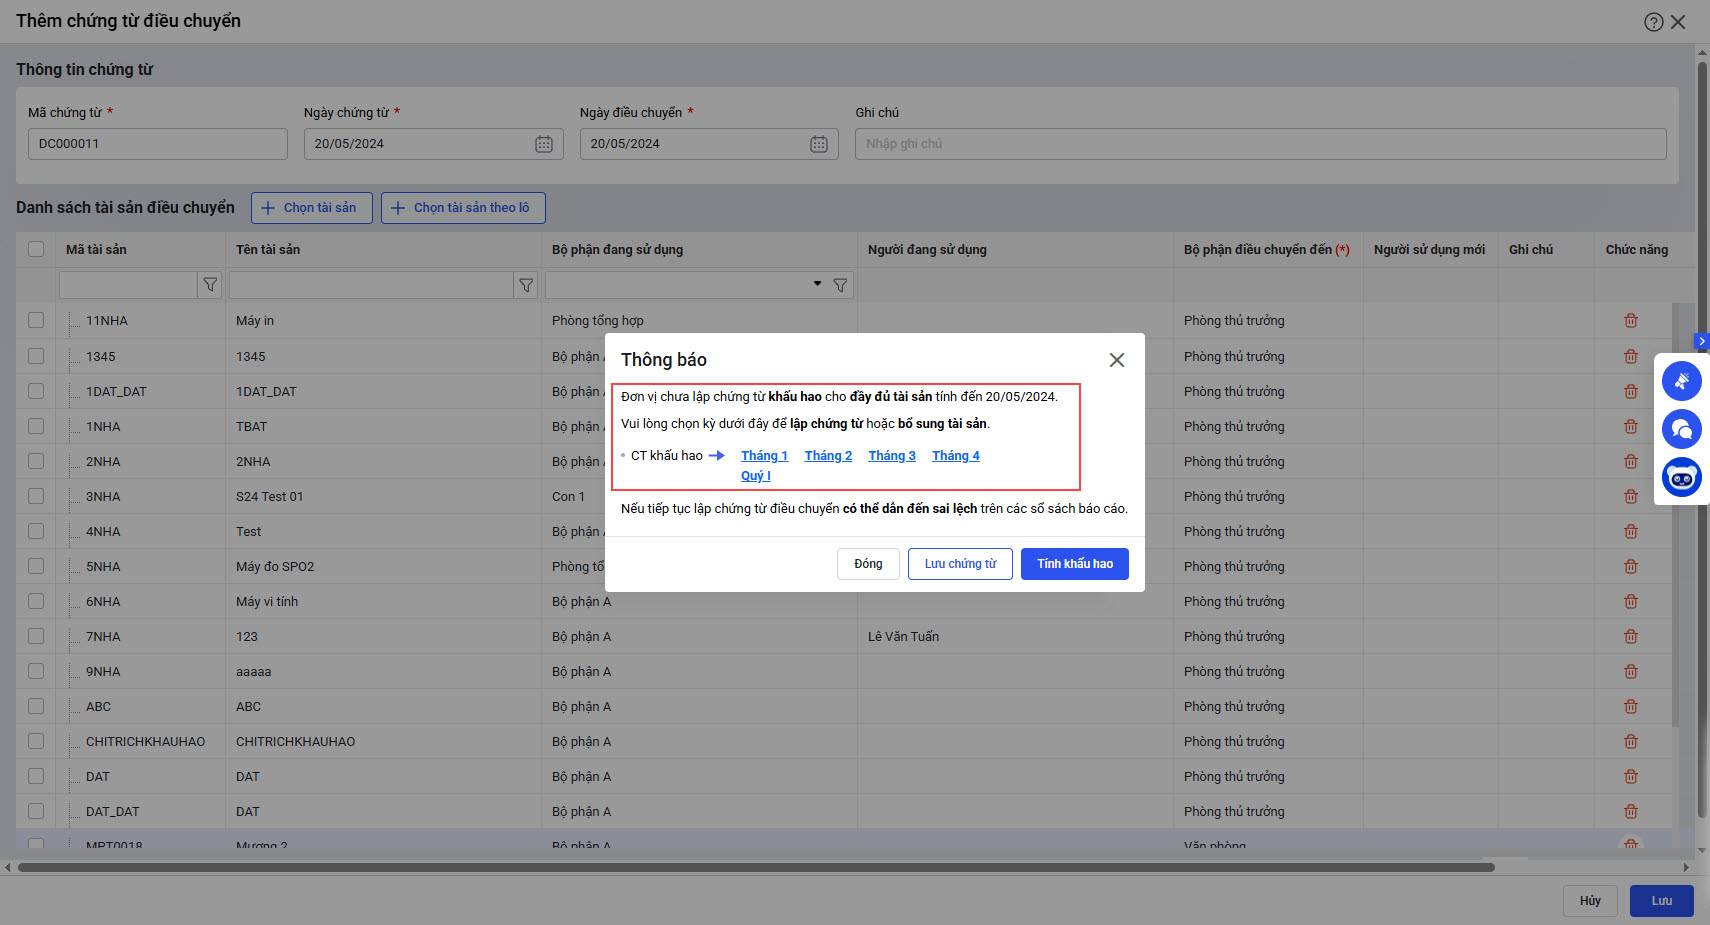Open the Quý I depreciation link
The height and width of the screenshot is (925, 1710).
click(755, 476)
